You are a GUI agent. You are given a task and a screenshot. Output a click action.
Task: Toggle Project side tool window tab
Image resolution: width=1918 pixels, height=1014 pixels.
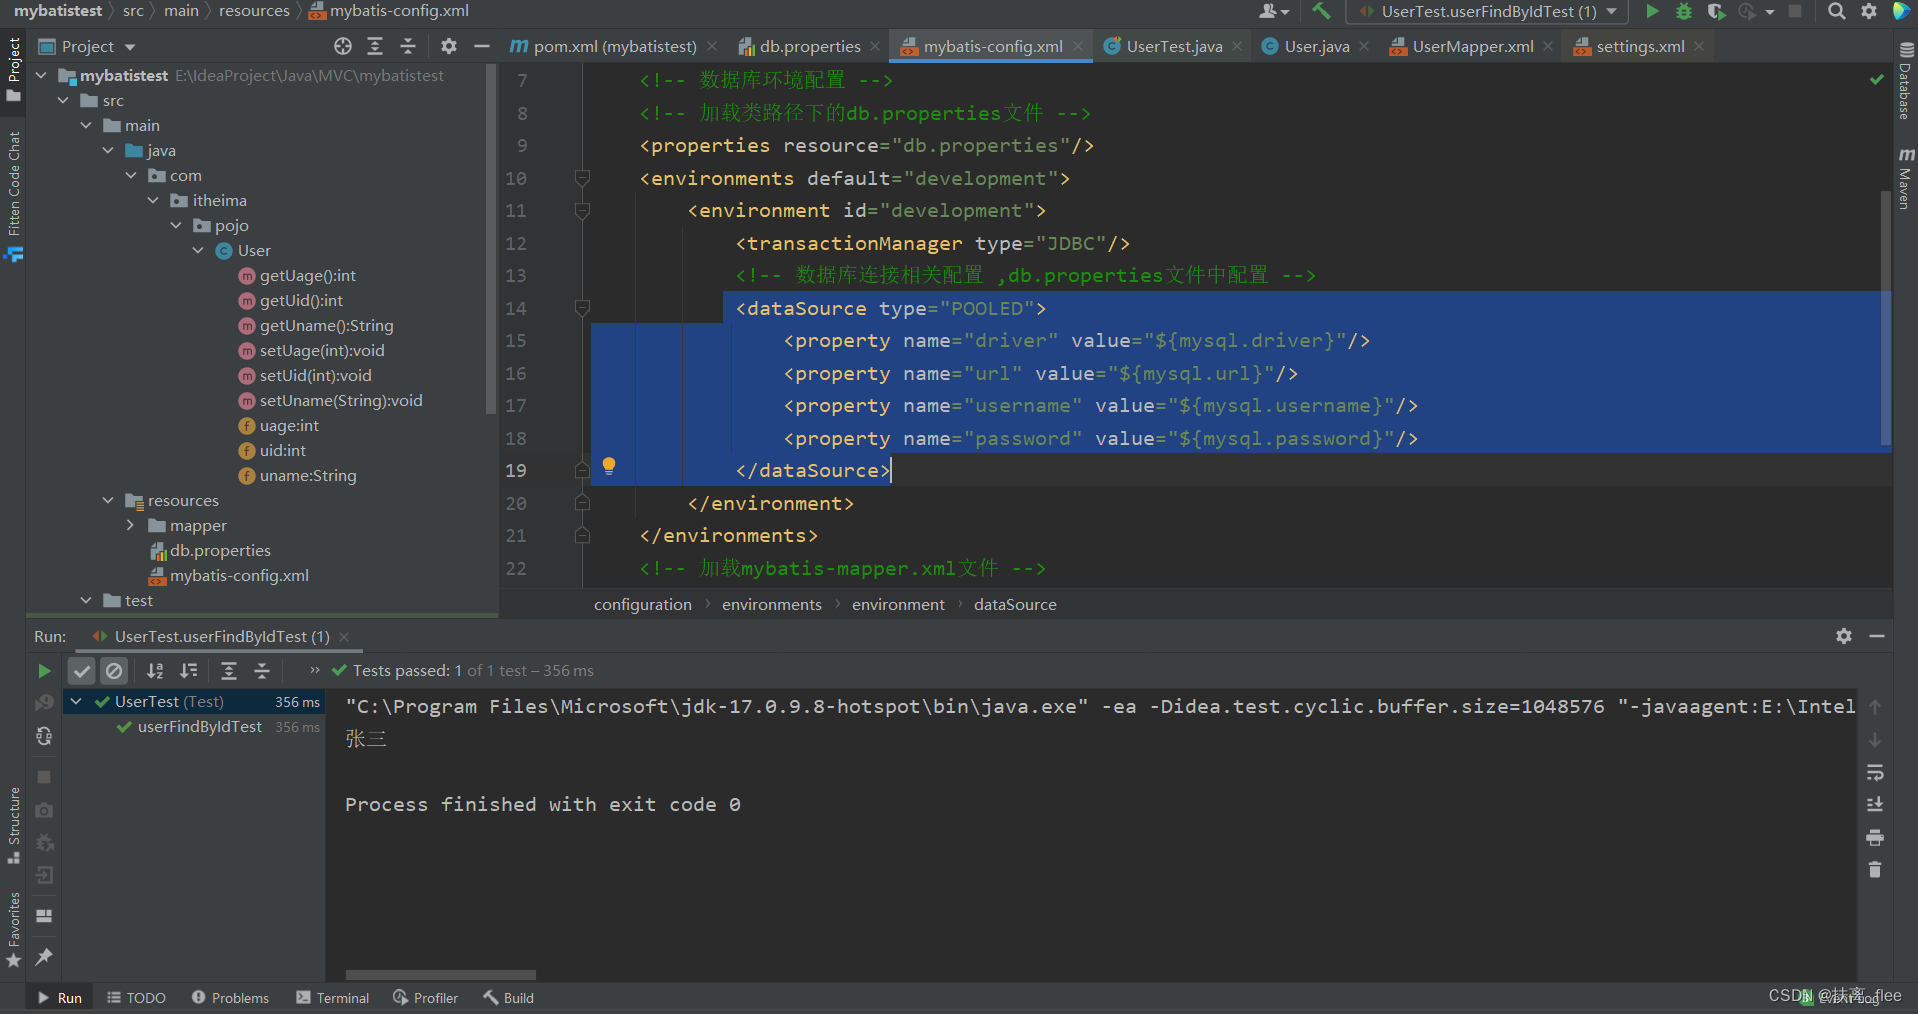(x=13, y=69)
